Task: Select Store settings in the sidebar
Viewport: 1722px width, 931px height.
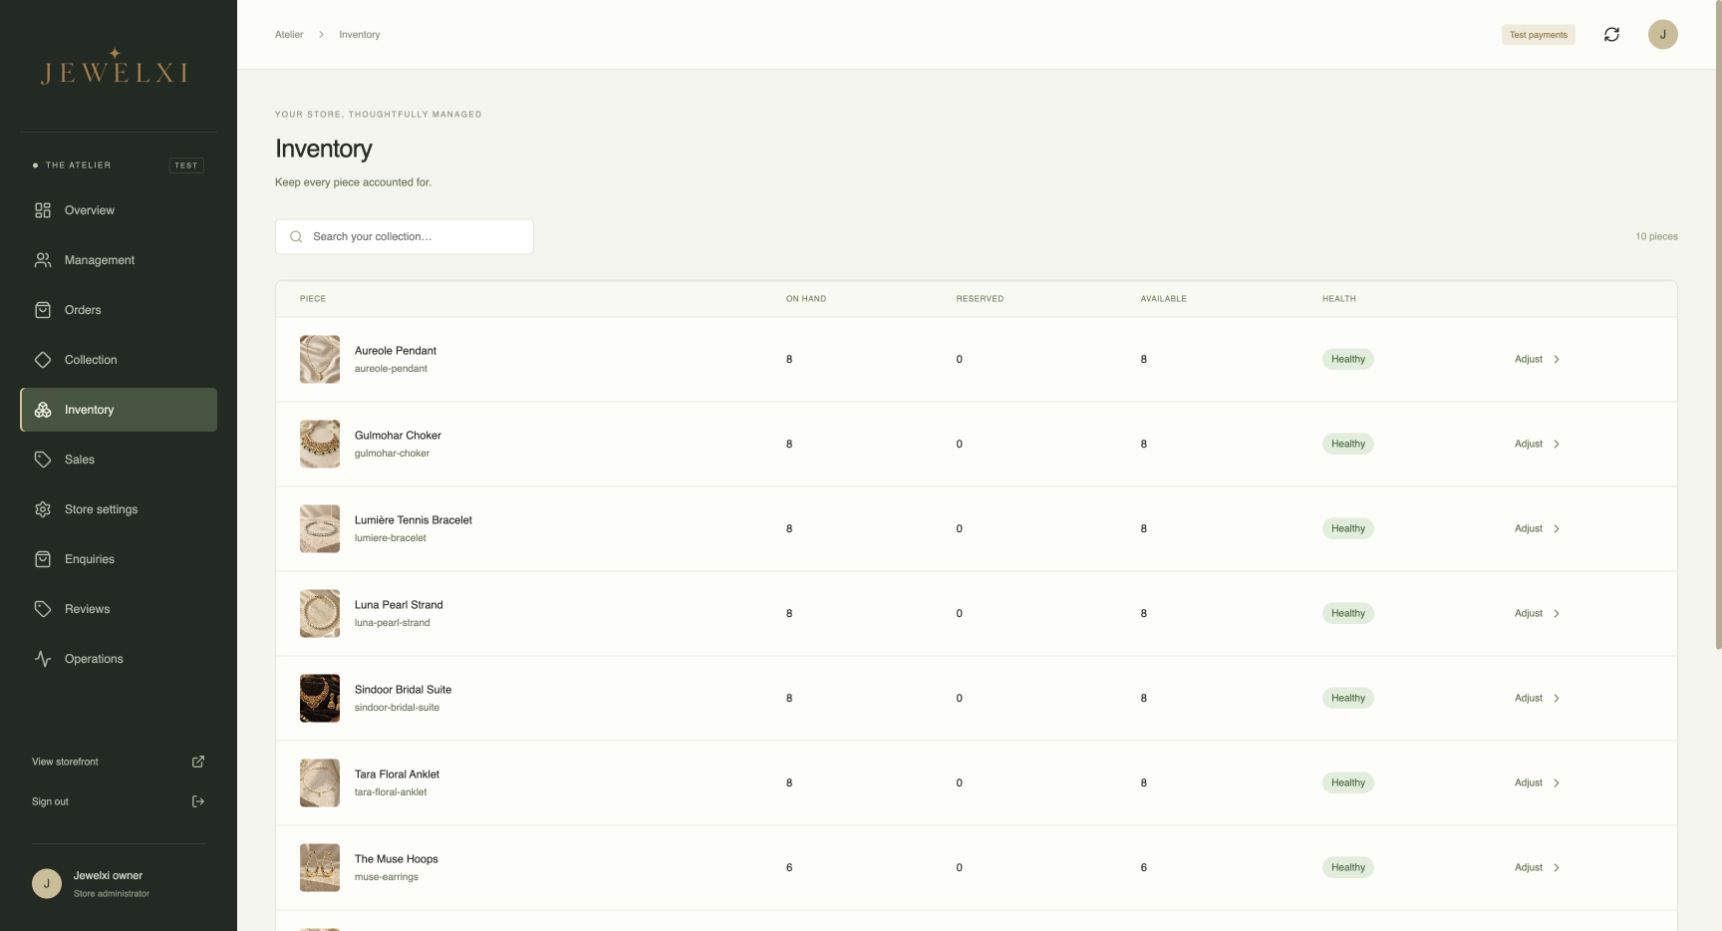Action: (118, 509)
